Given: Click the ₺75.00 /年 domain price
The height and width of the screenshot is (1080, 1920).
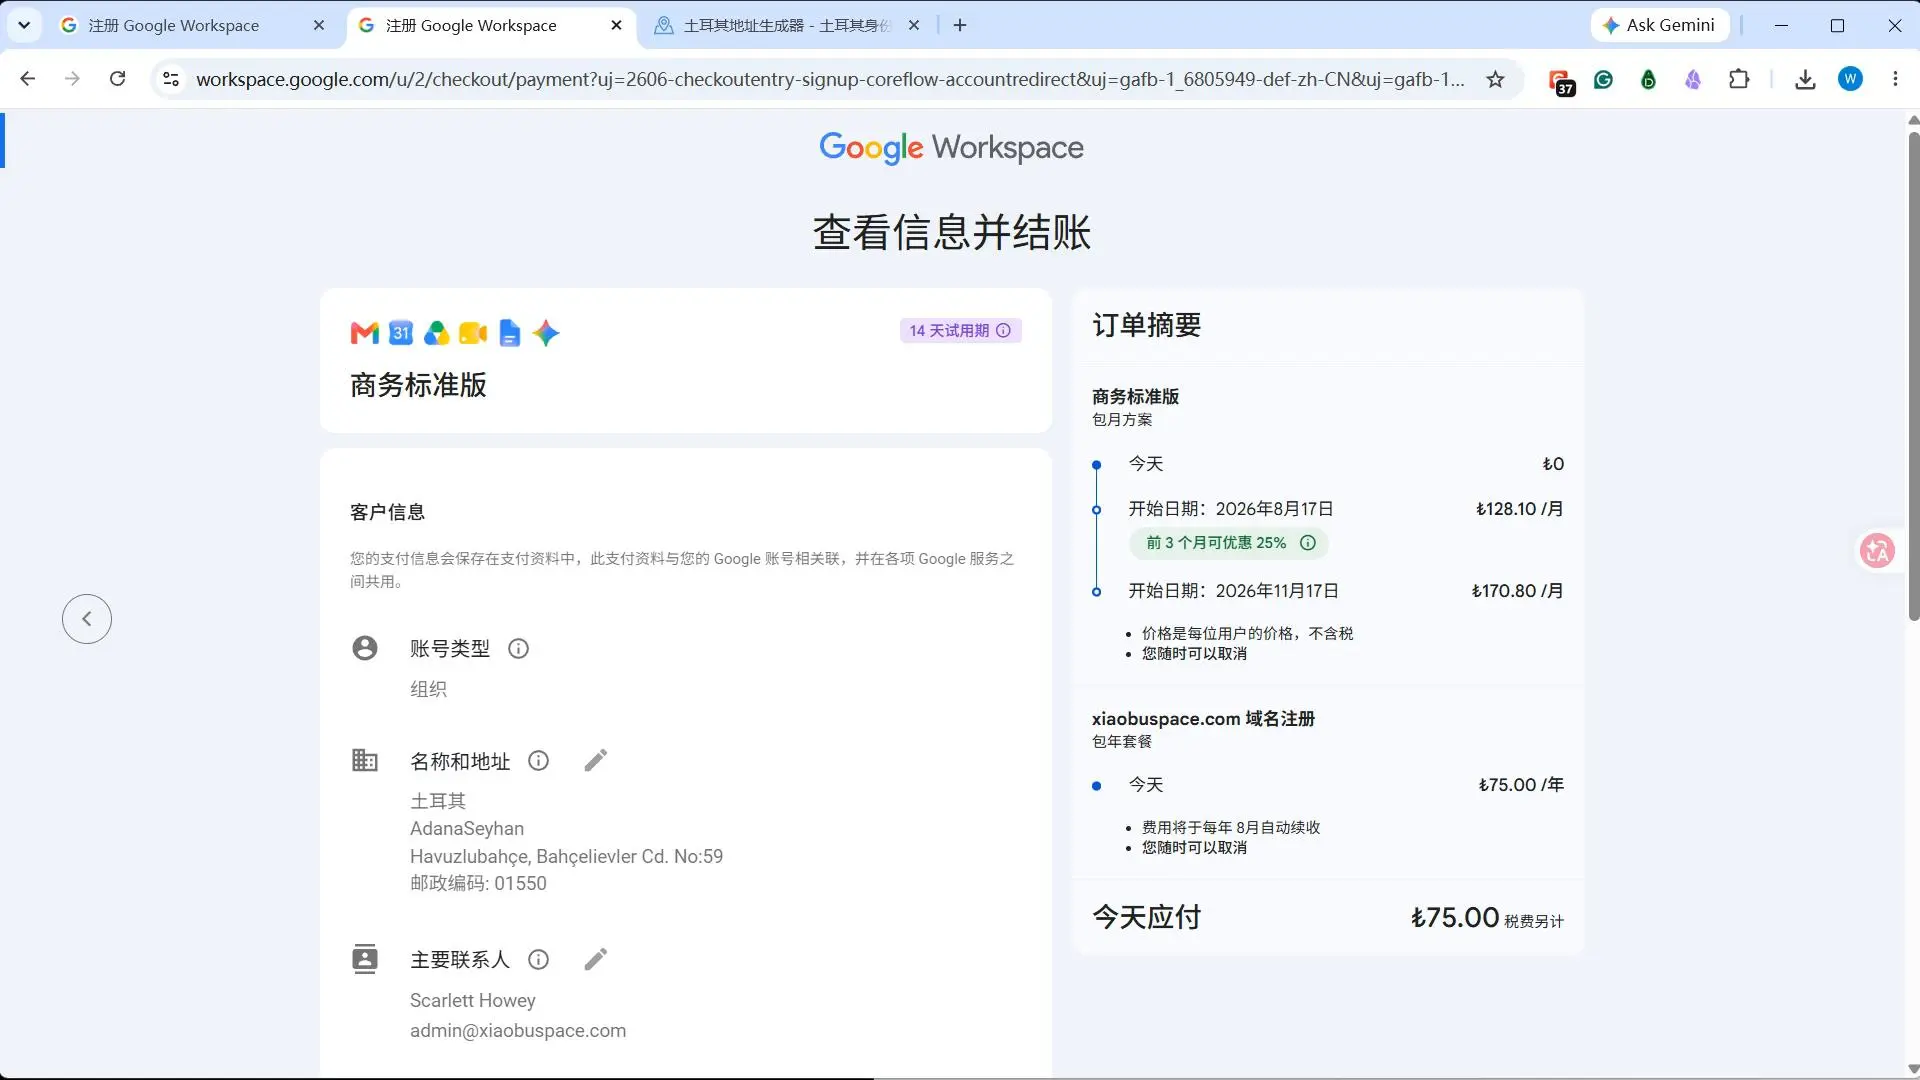Looking at the screenshot, I should [x=1522, y=785].
